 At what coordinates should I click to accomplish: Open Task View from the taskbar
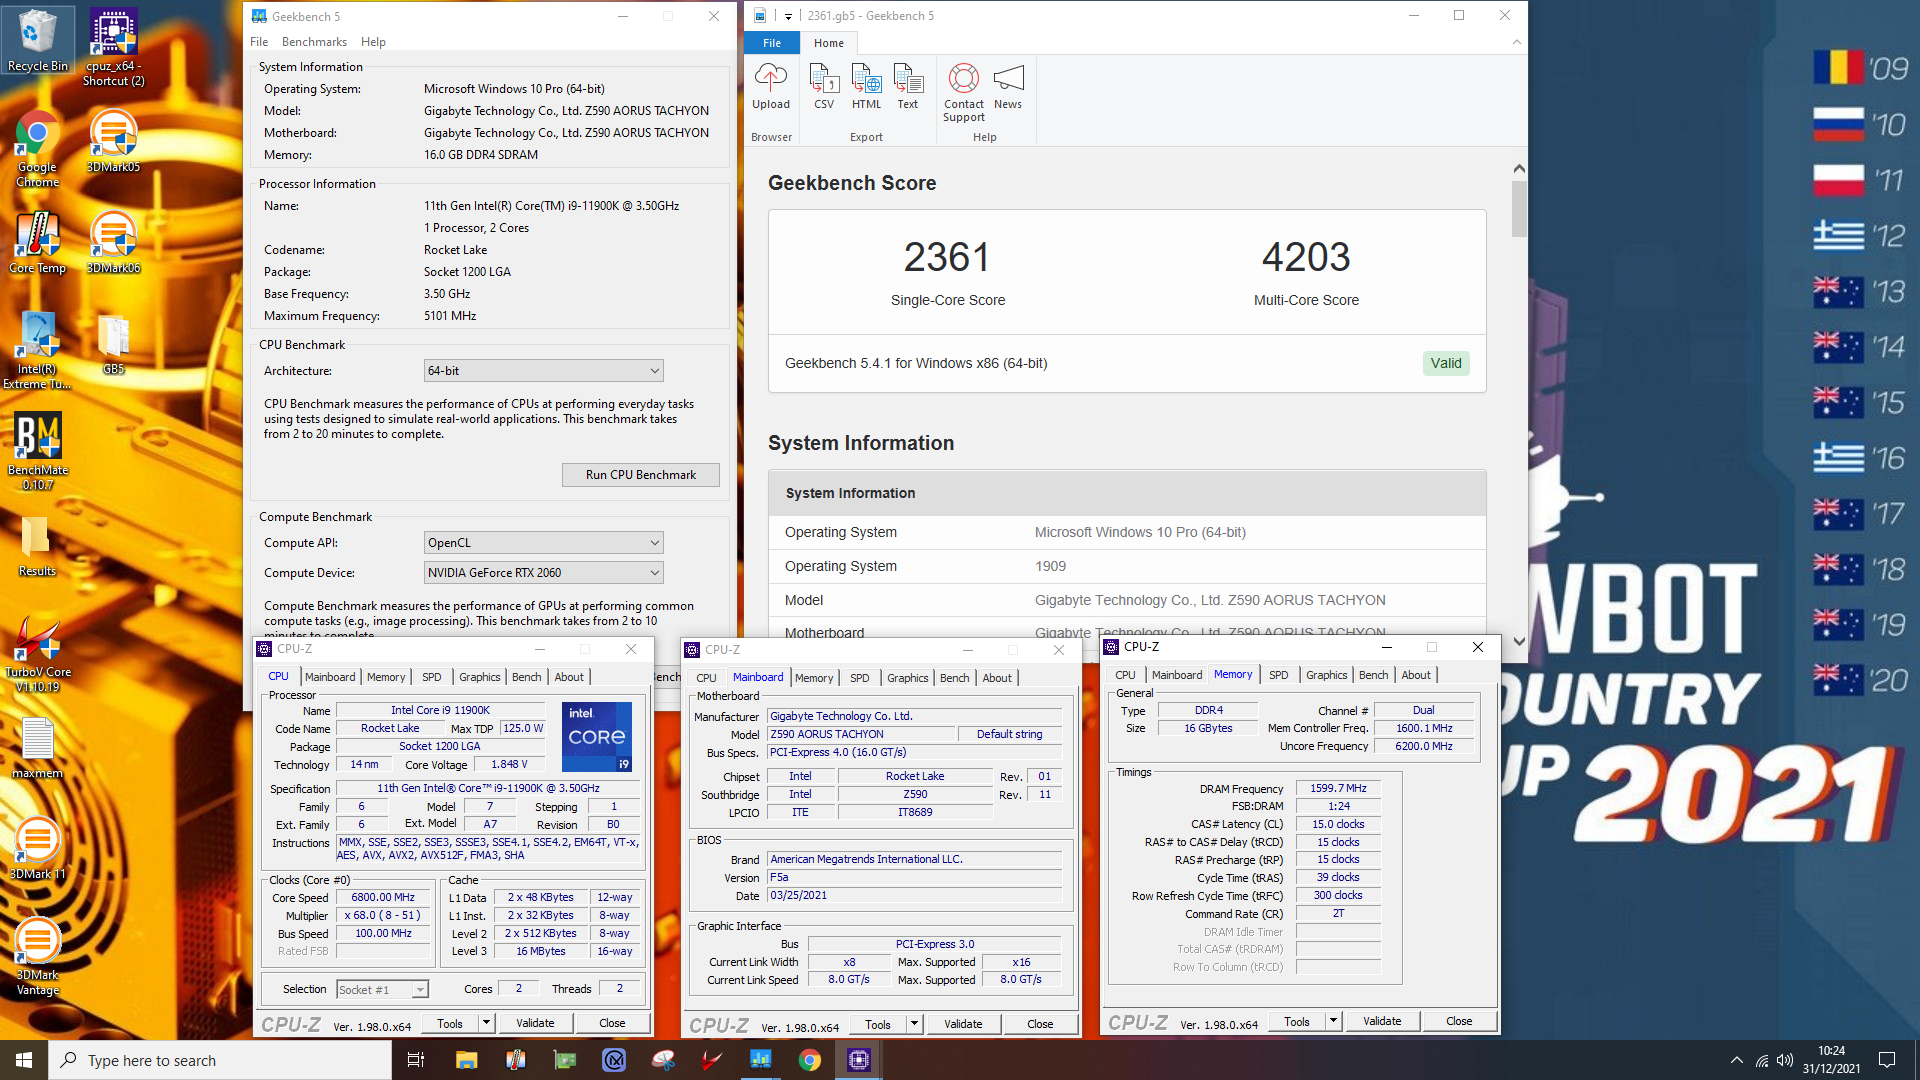click(416, 1060)
